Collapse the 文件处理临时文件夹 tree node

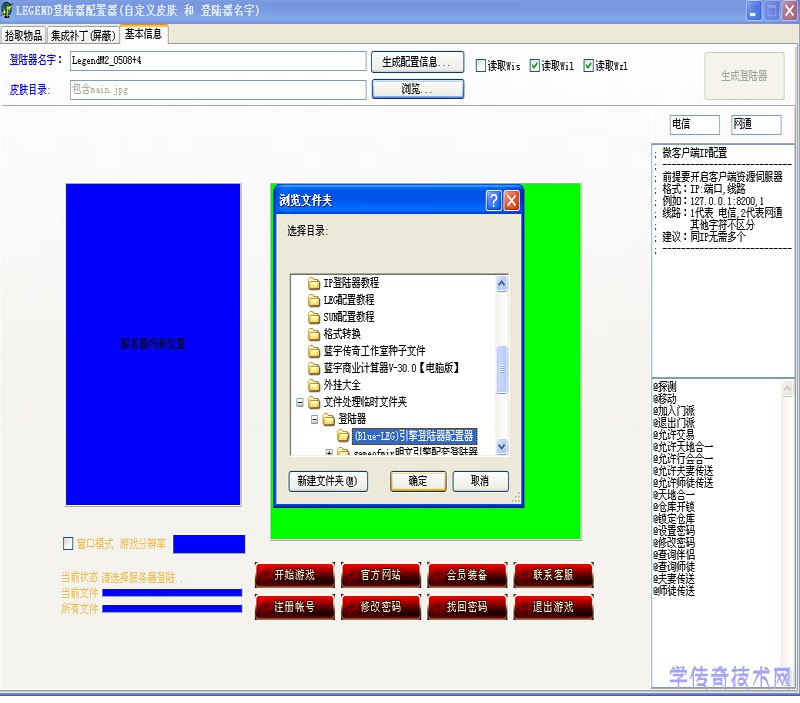299,402
